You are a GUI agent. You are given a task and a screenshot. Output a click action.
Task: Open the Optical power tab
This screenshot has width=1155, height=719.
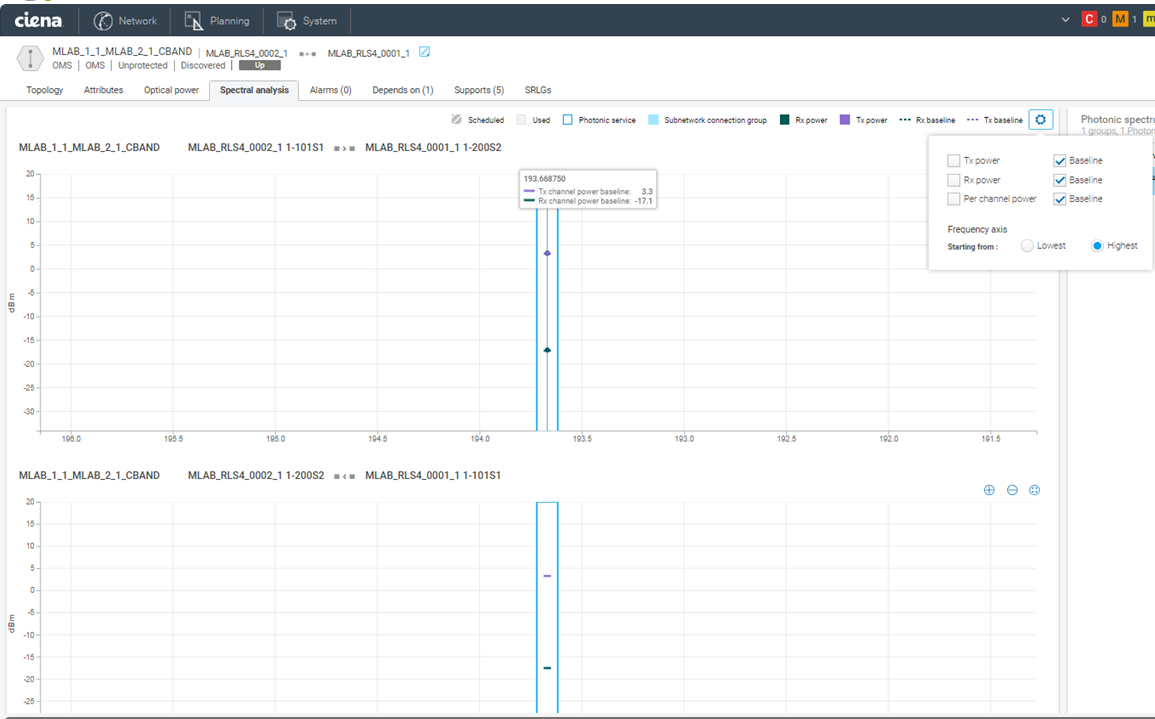point(171,90)
